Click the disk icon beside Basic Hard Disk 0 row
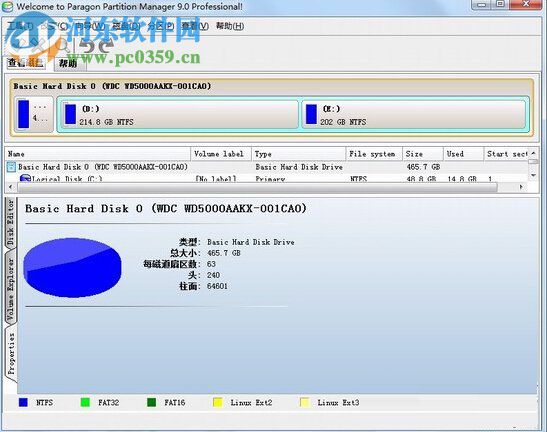547x432 pixels. pyautogui.click(x=12, y=167)
